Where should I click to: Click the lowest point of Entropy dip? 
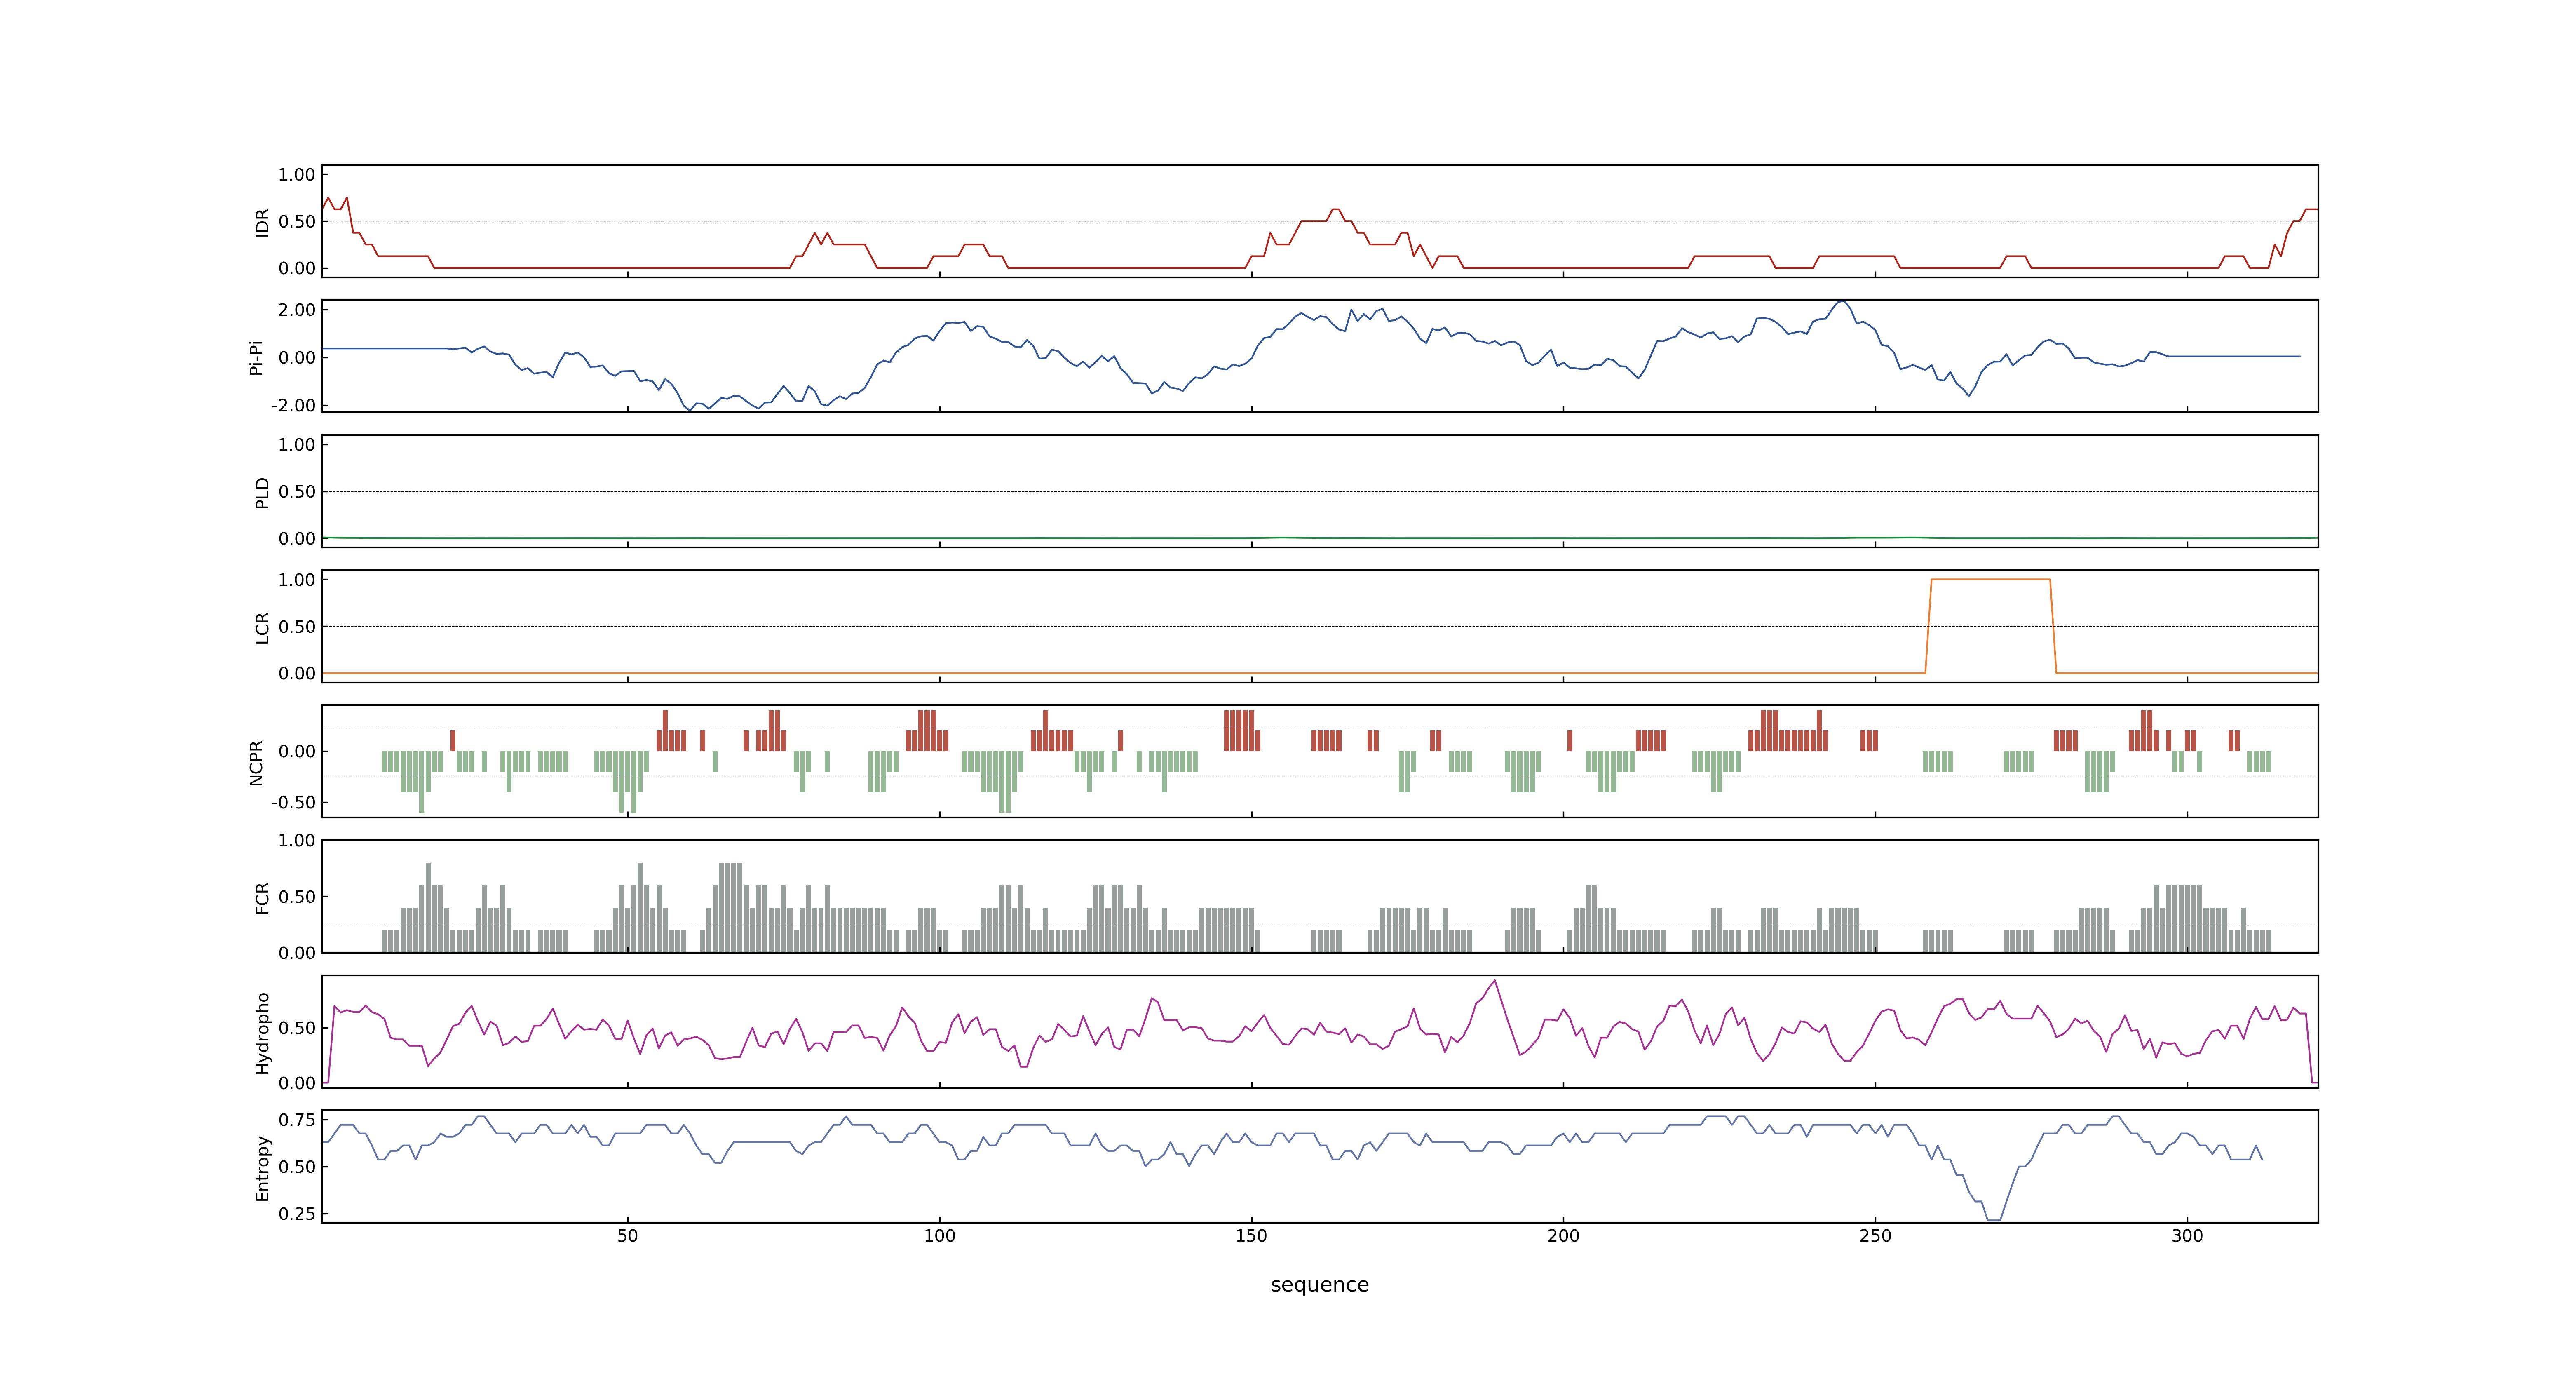(1993, 1220)
